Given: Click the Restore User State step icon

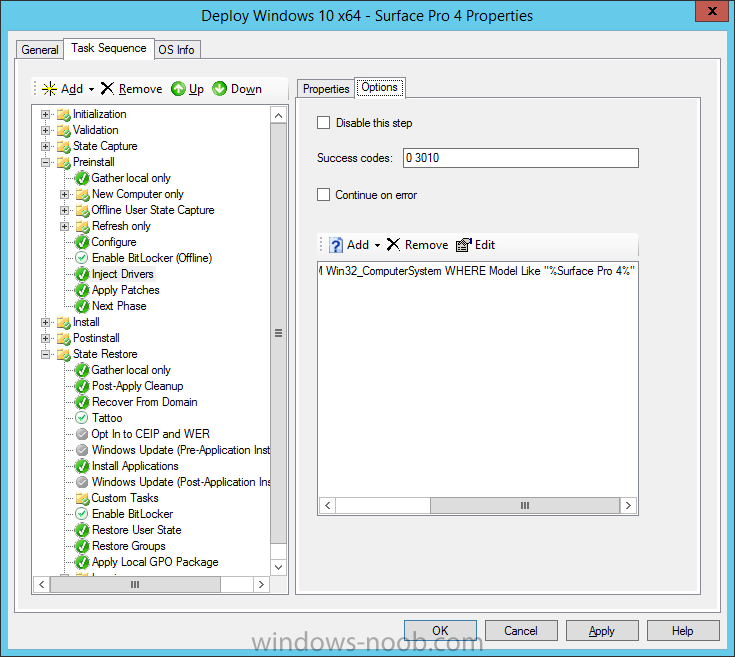Looking at the screenshot, I should coord(82,530).
